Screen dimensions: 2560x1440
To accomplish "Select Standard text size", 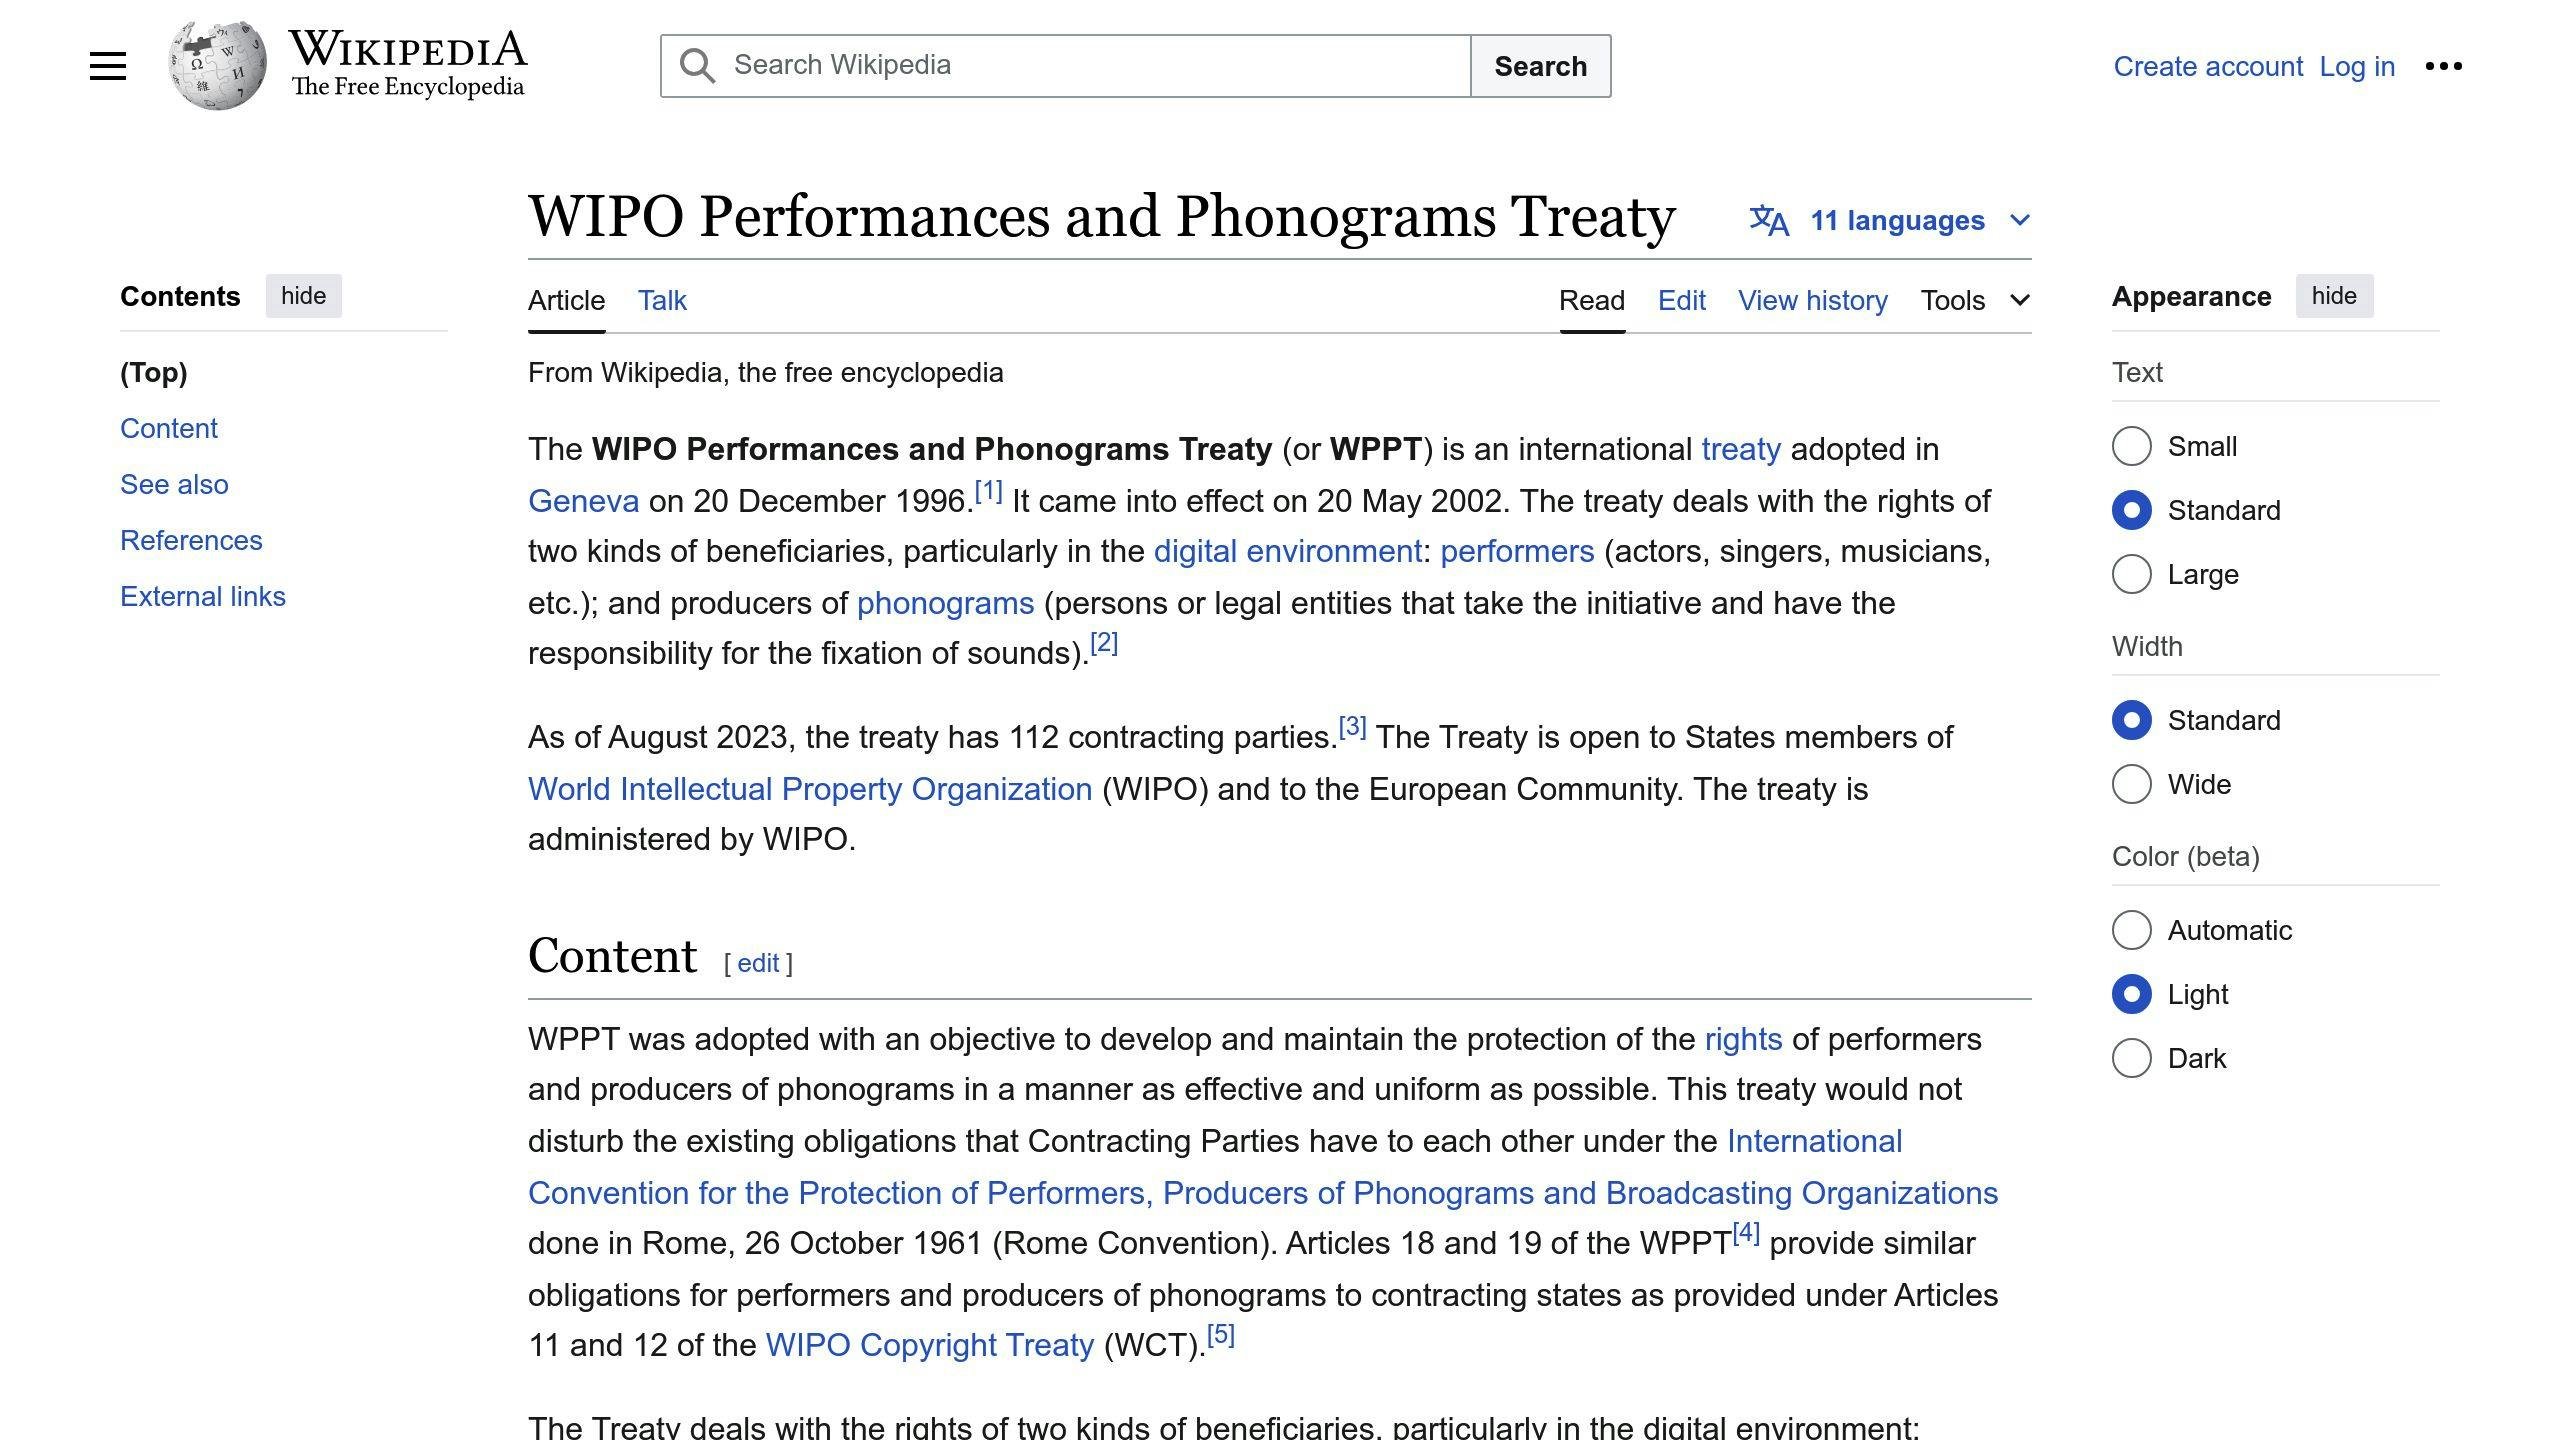I will [x=2132, y=510].
